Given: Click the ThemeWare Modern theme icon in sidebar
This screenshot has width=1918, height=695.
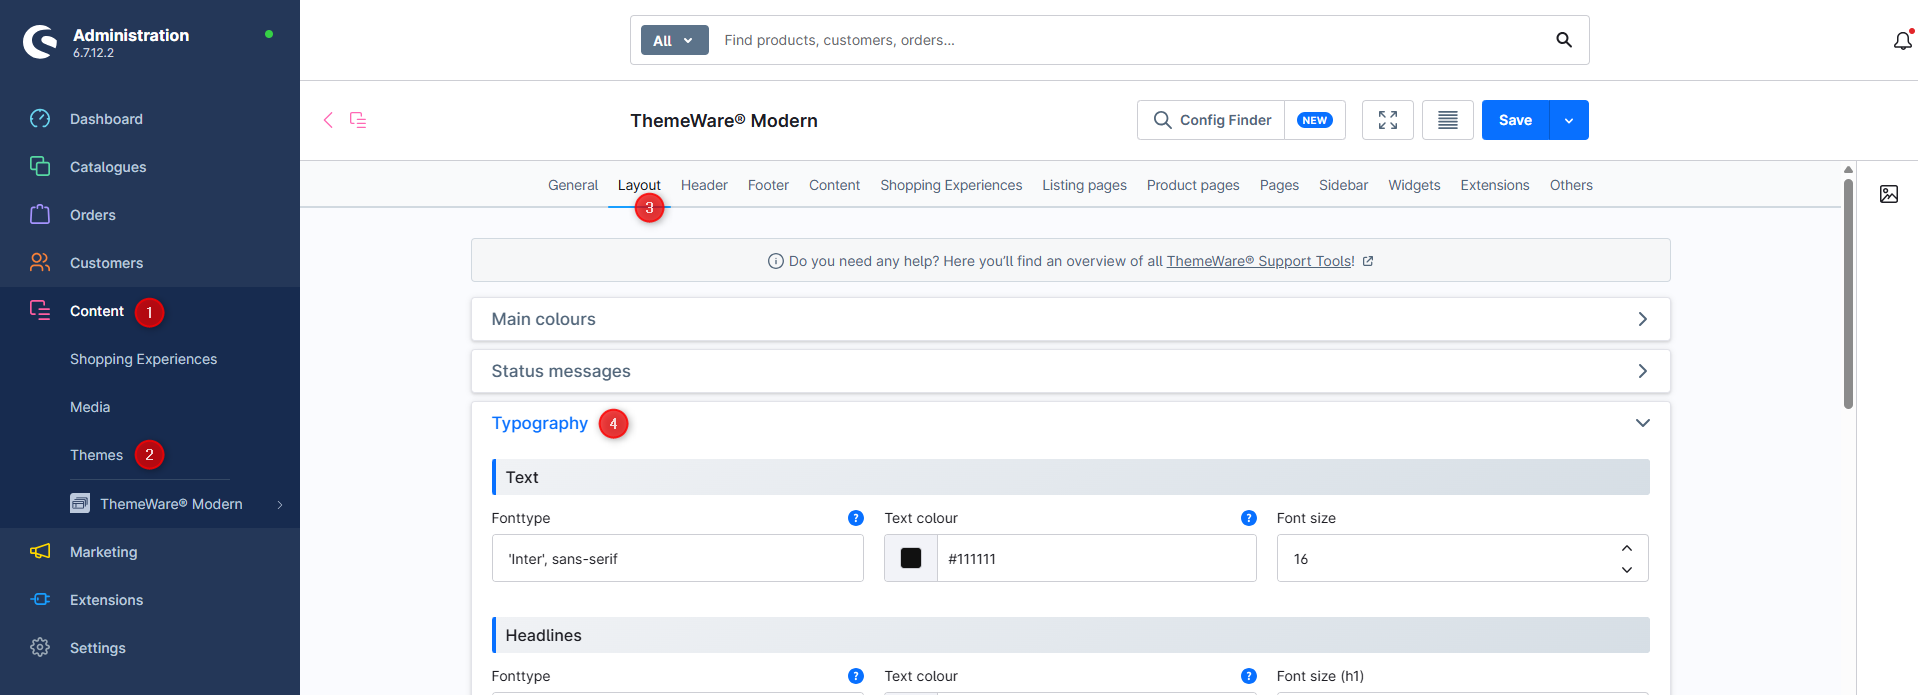Looking at the screenshot, I should pos(80,503).
